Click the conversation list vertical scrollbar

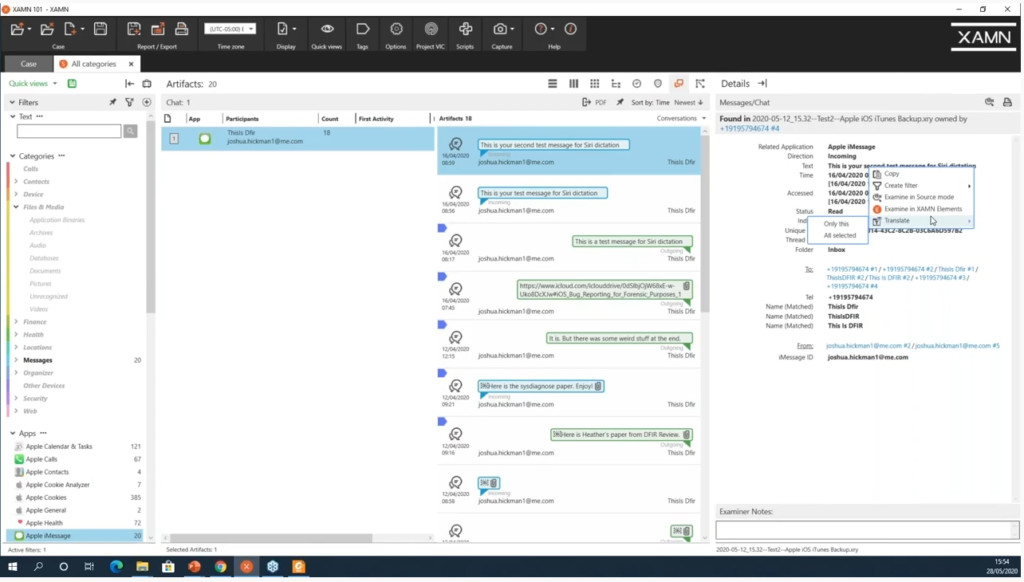point(705,222)
